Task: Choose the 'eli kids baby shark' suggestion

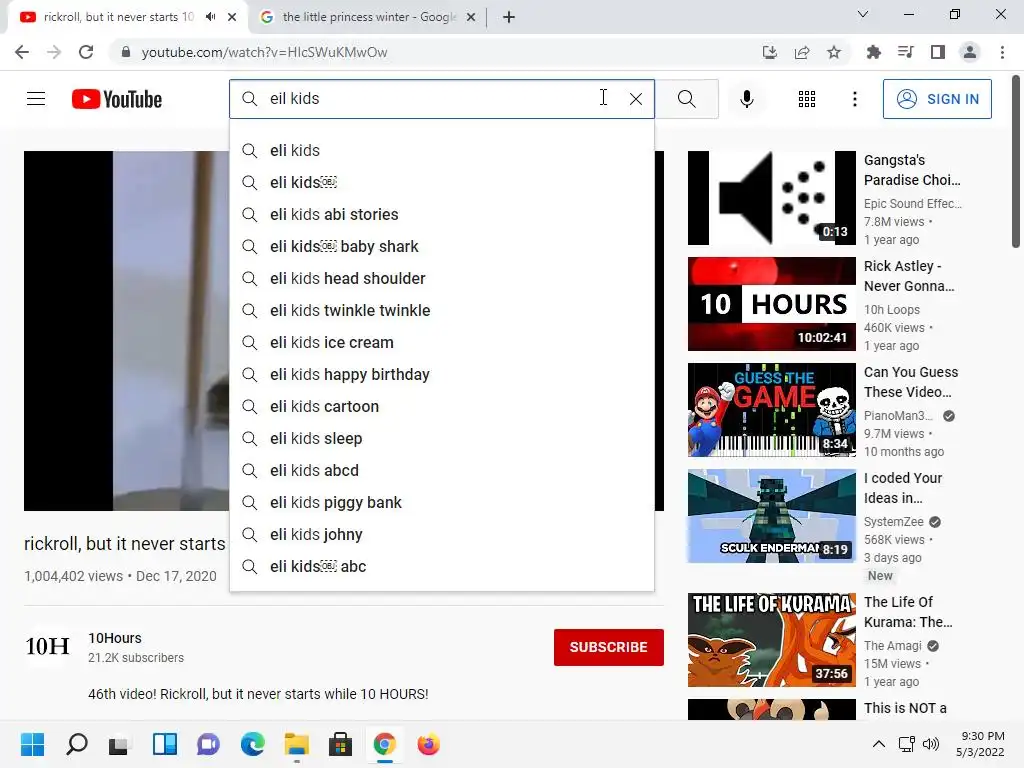Action: (x=442, y=246)
